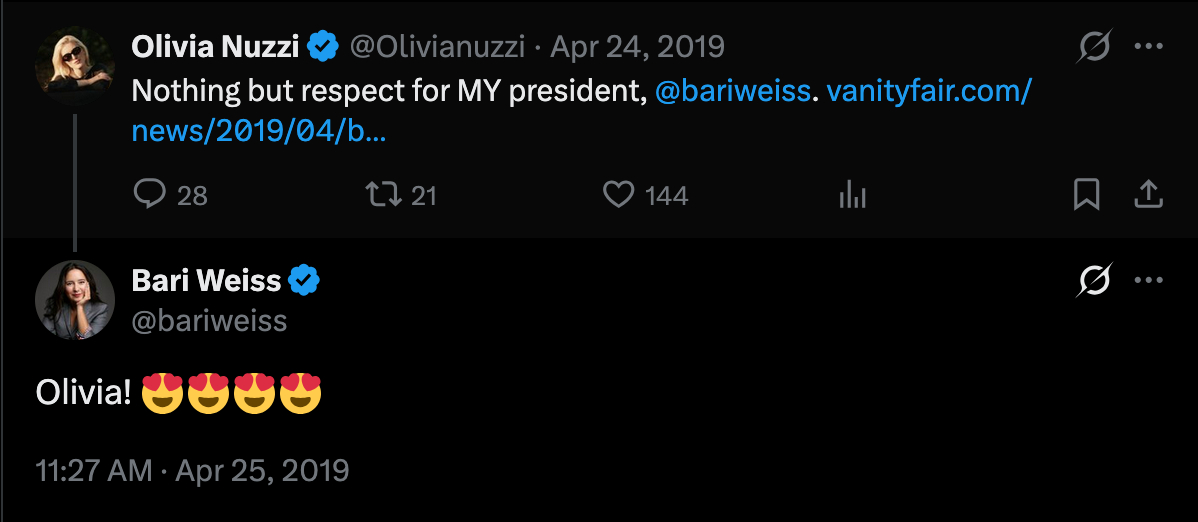The height and width of the screenshot is (522, 1198).
Task: Like Olivia Nuzzi's tweet
Action: coord(619,193)
